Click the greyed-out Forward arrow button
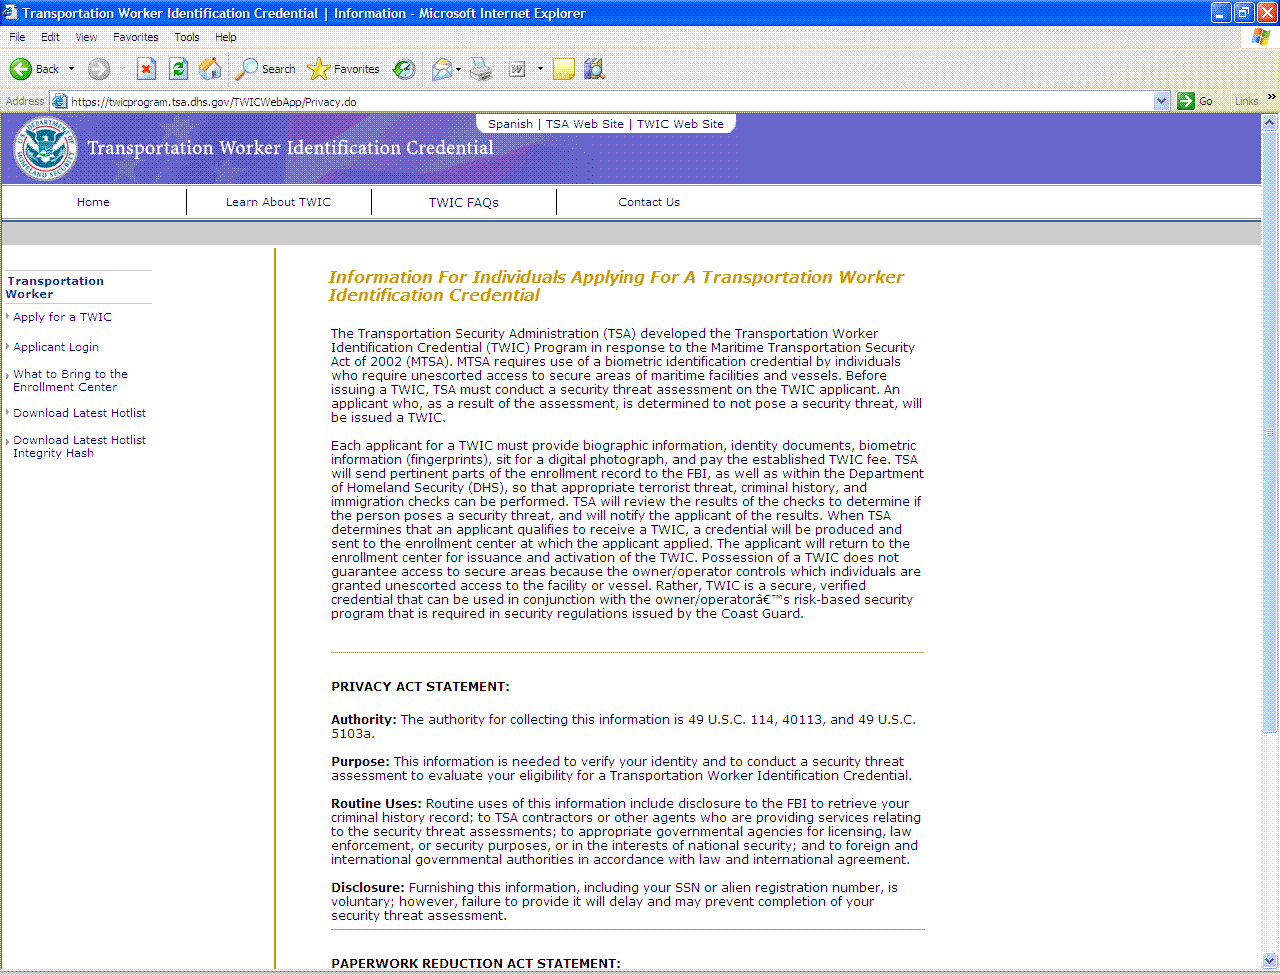 coord(98,69)
